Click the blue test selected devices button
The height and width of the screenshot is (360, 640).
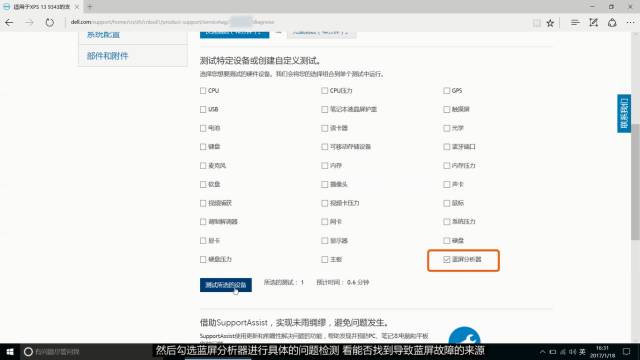point(226,285)
